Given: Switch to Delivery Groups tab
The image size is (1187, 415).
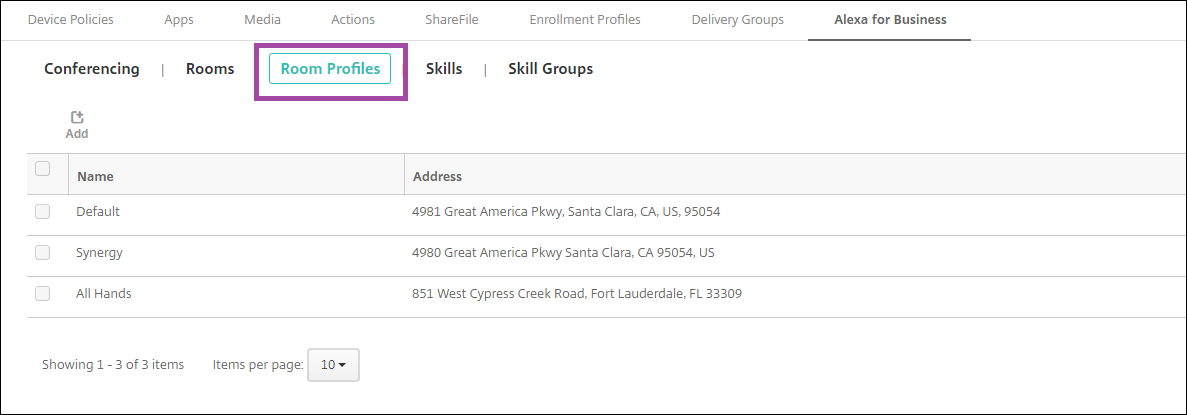Looking at the screenshot, I should [738, 19].
